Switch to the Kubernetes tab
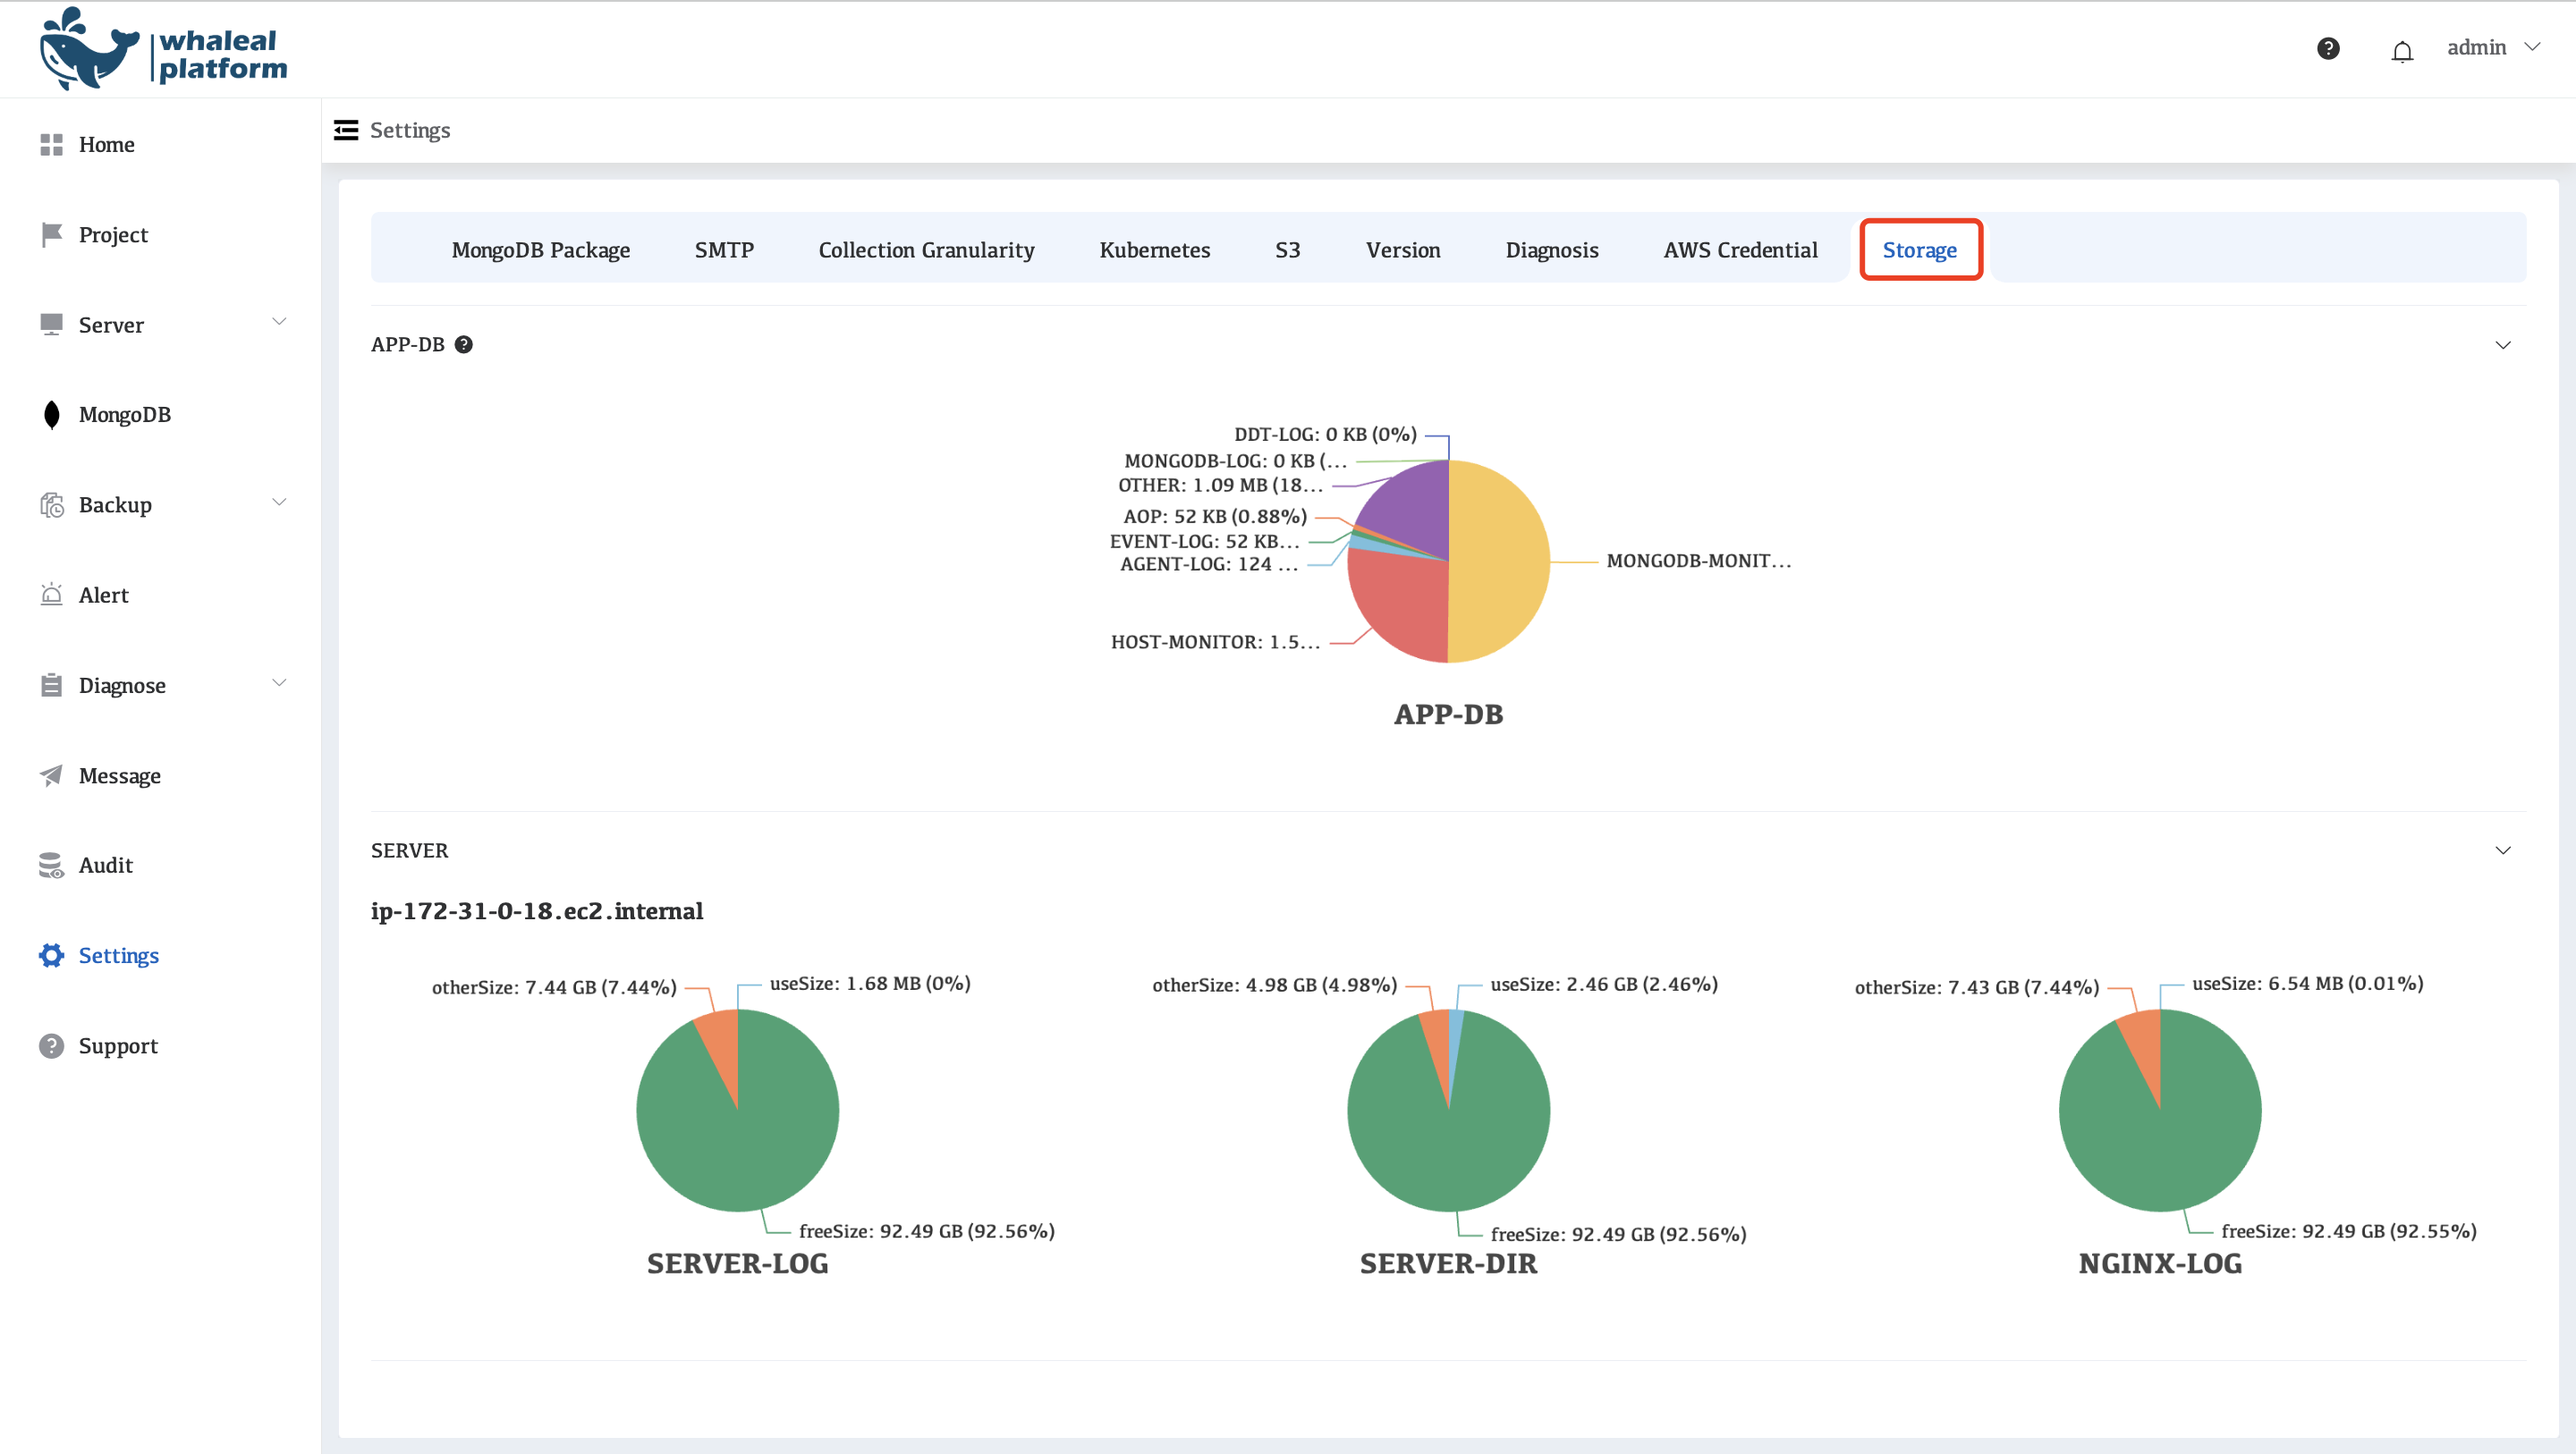Image resolution: width=2576 pixels, height=1454 pixels. (1154, 250)
